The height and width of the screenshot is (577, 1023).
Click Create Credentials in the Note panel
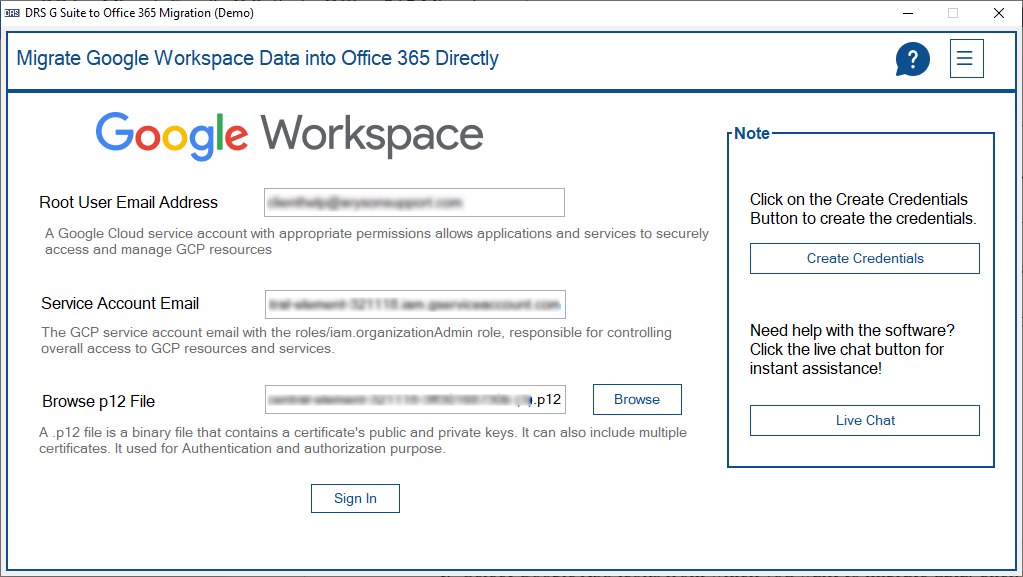click(x=864, y=258)
